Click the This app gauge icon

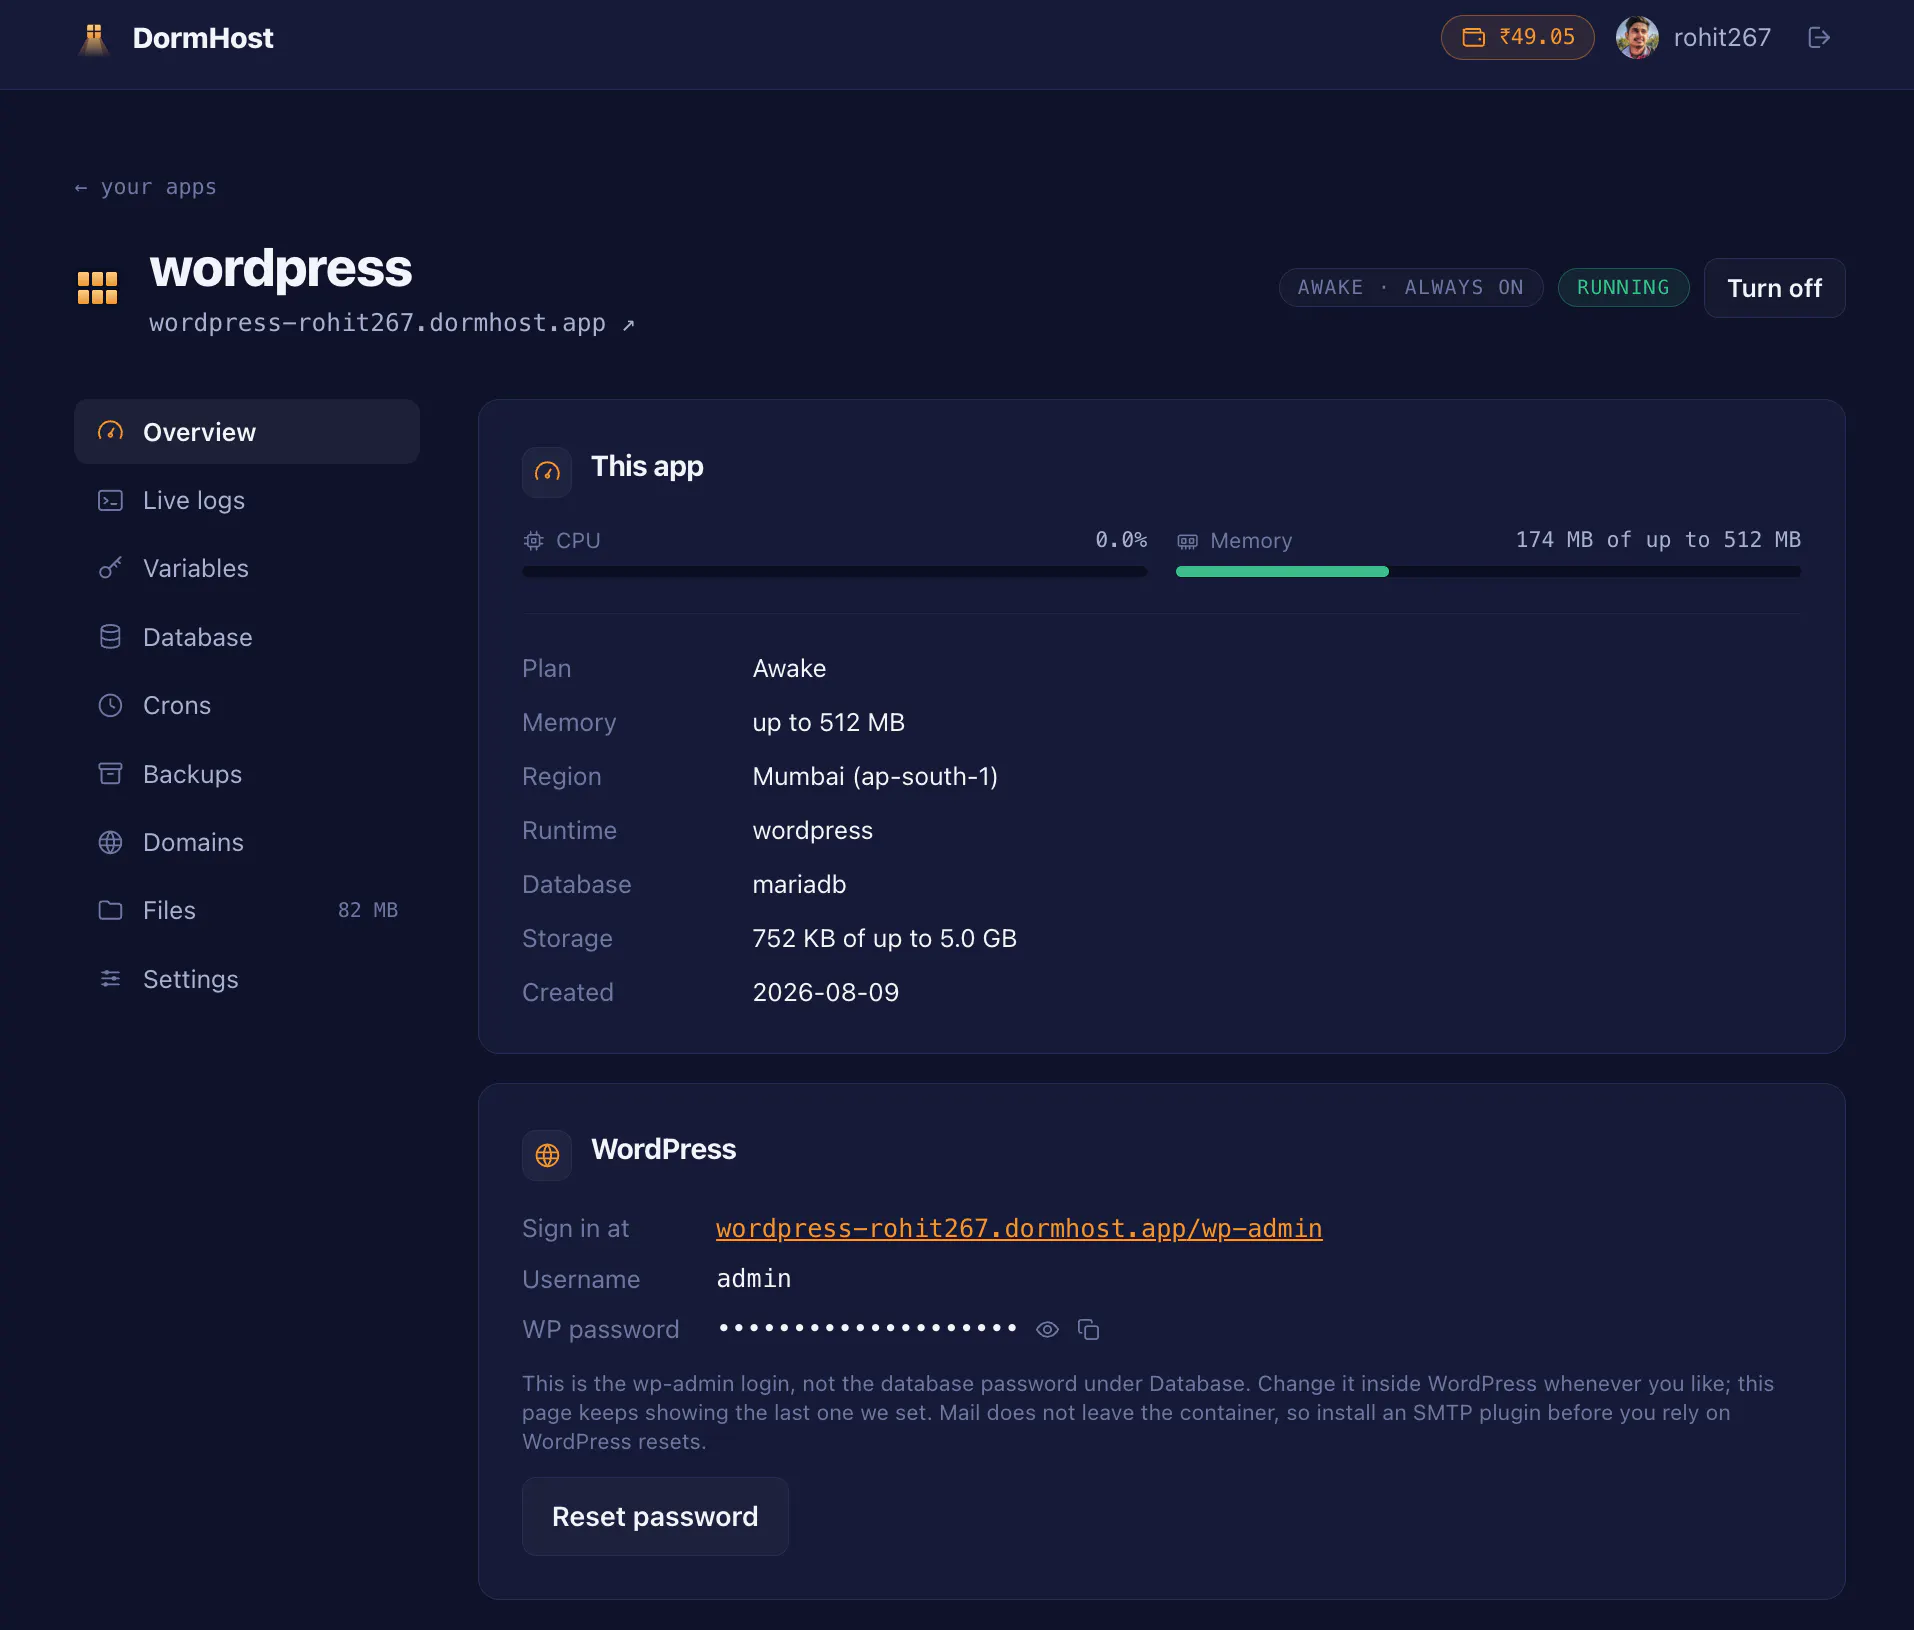547,472
